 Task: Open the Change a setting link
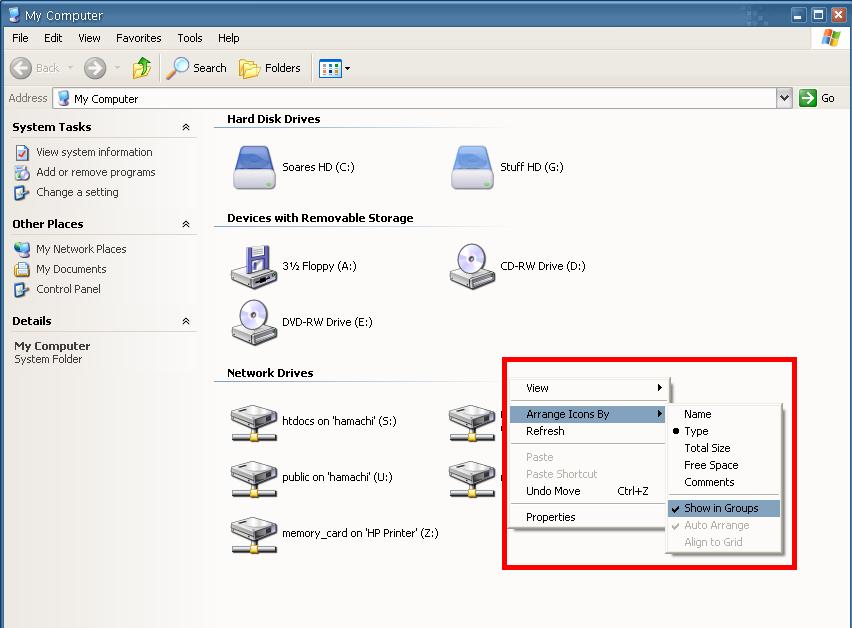point(77,192)
